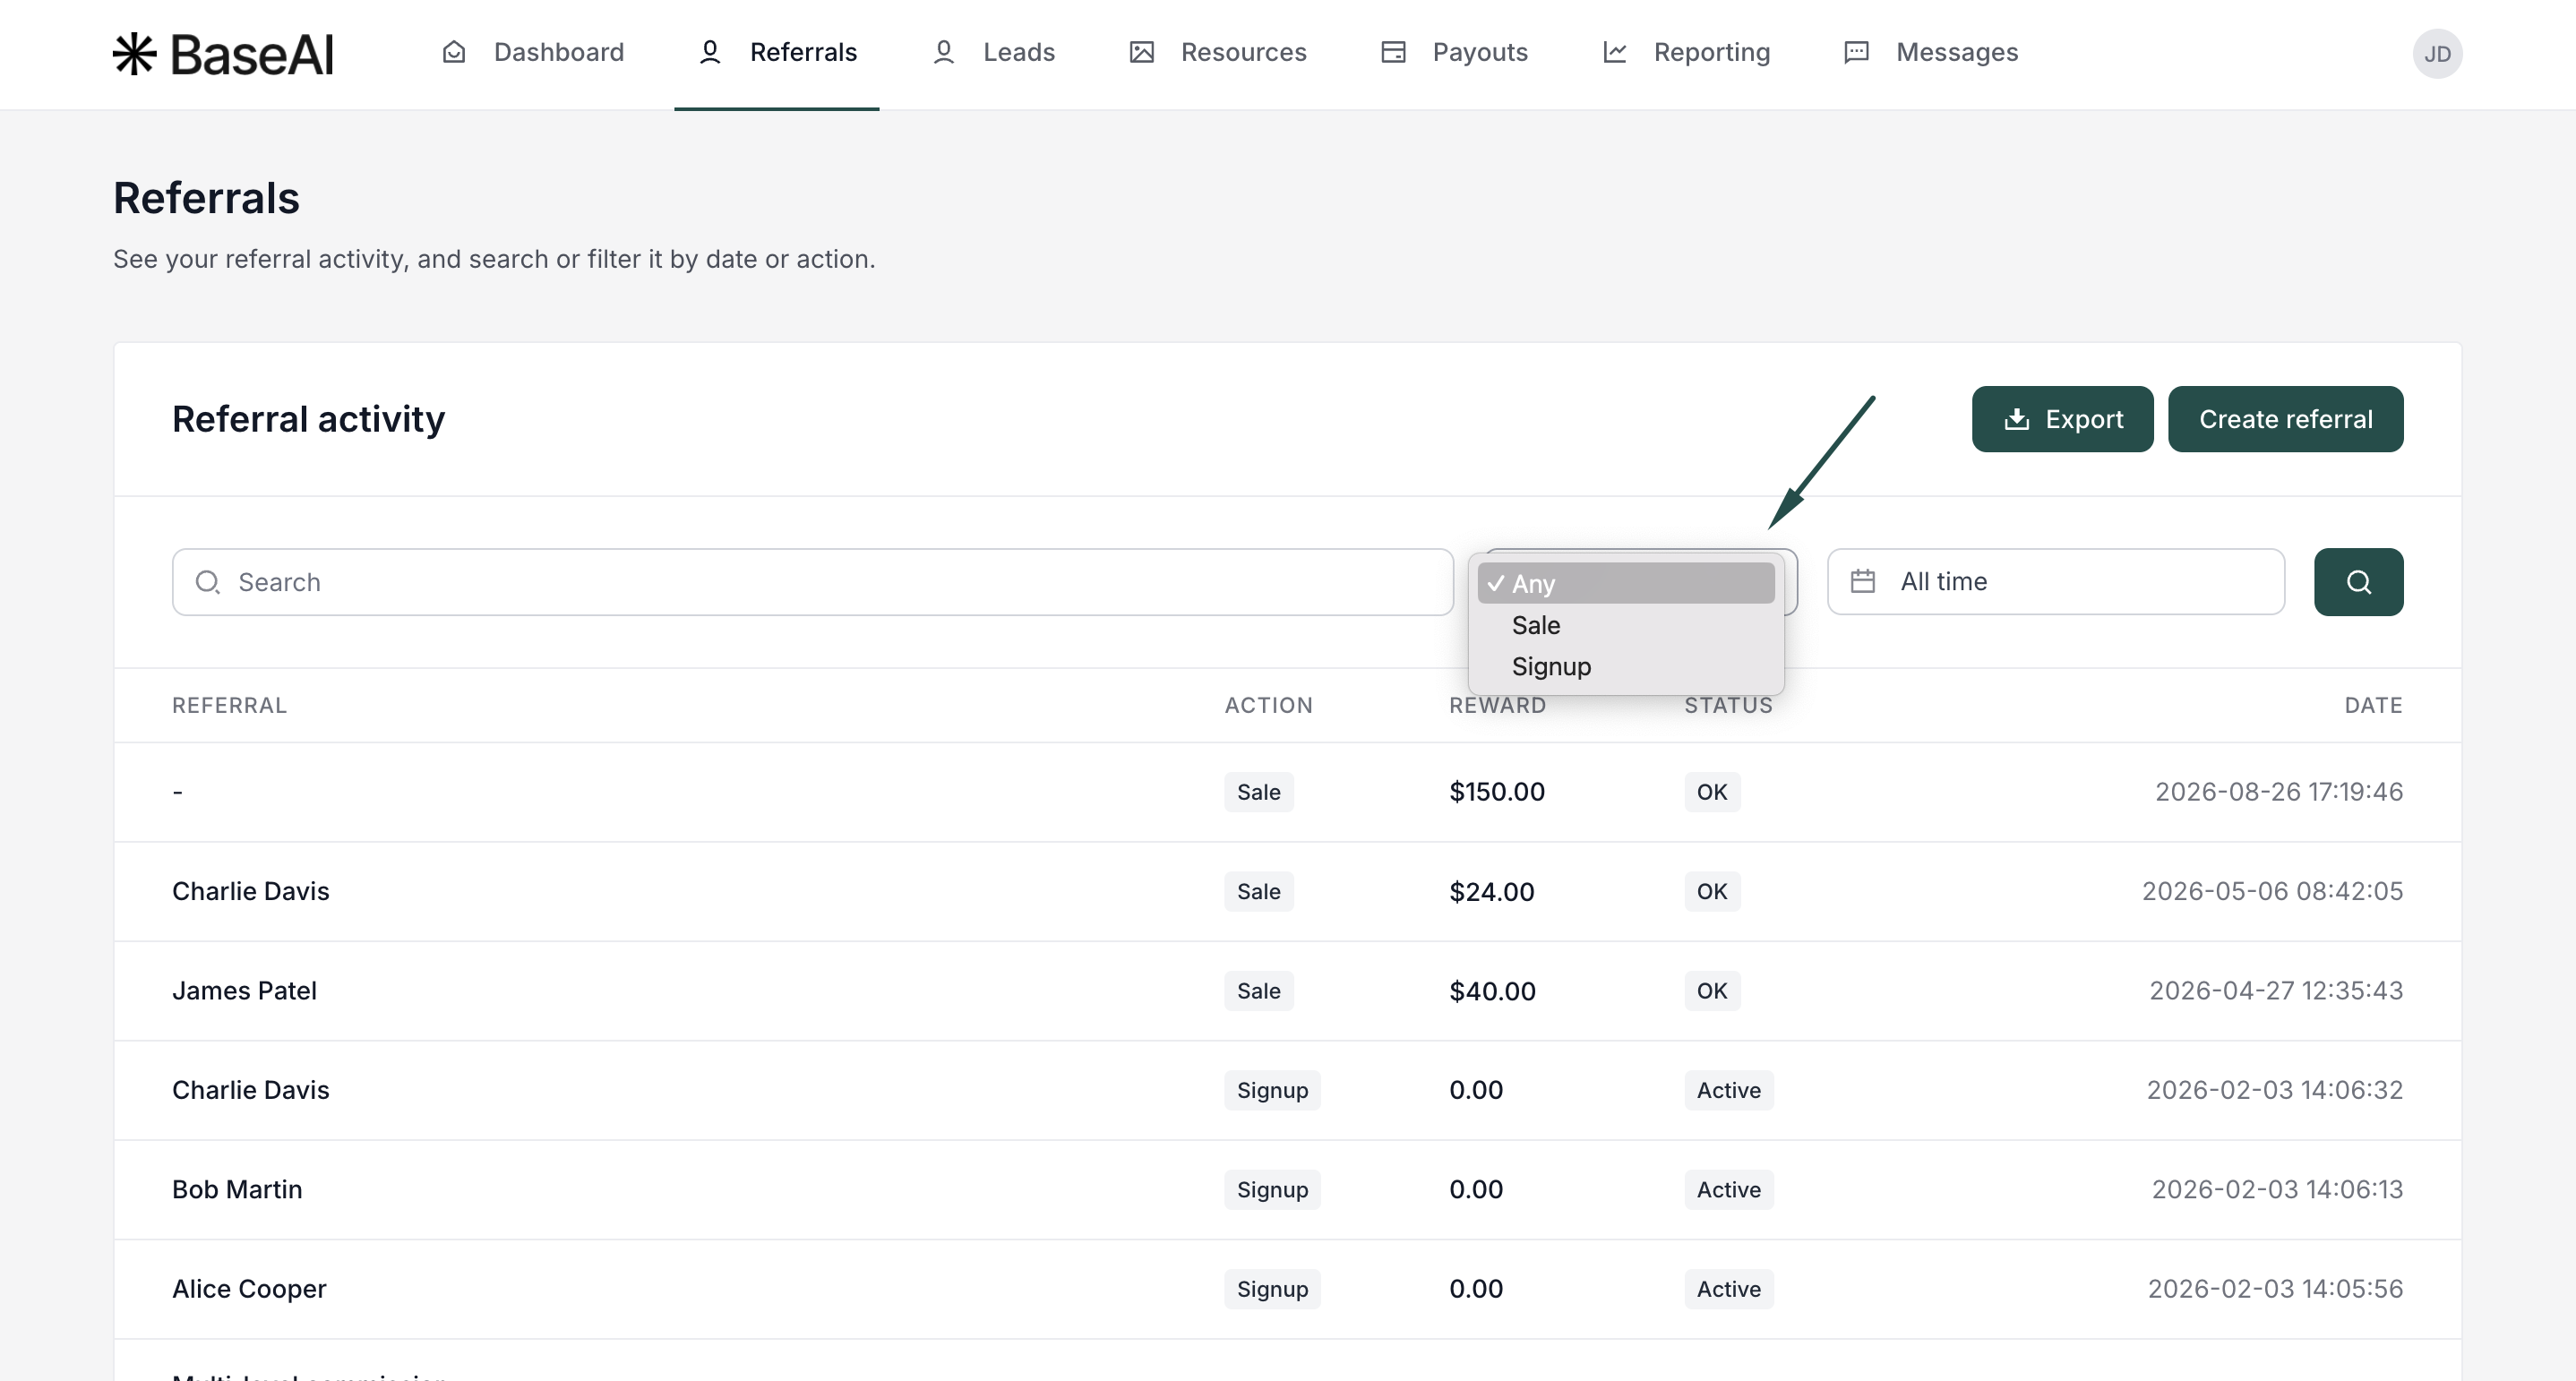This screenshot has width=2576, height=1381.
Task: Click the REFERRAL column header
Action: tap(229, 705)
